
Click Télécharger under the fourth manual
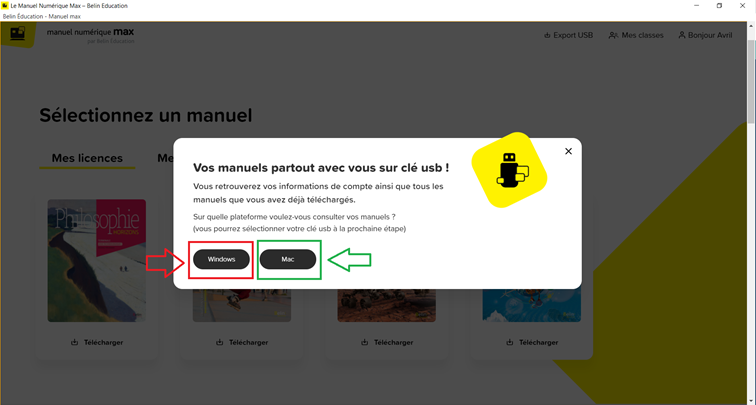click(532, 342)
